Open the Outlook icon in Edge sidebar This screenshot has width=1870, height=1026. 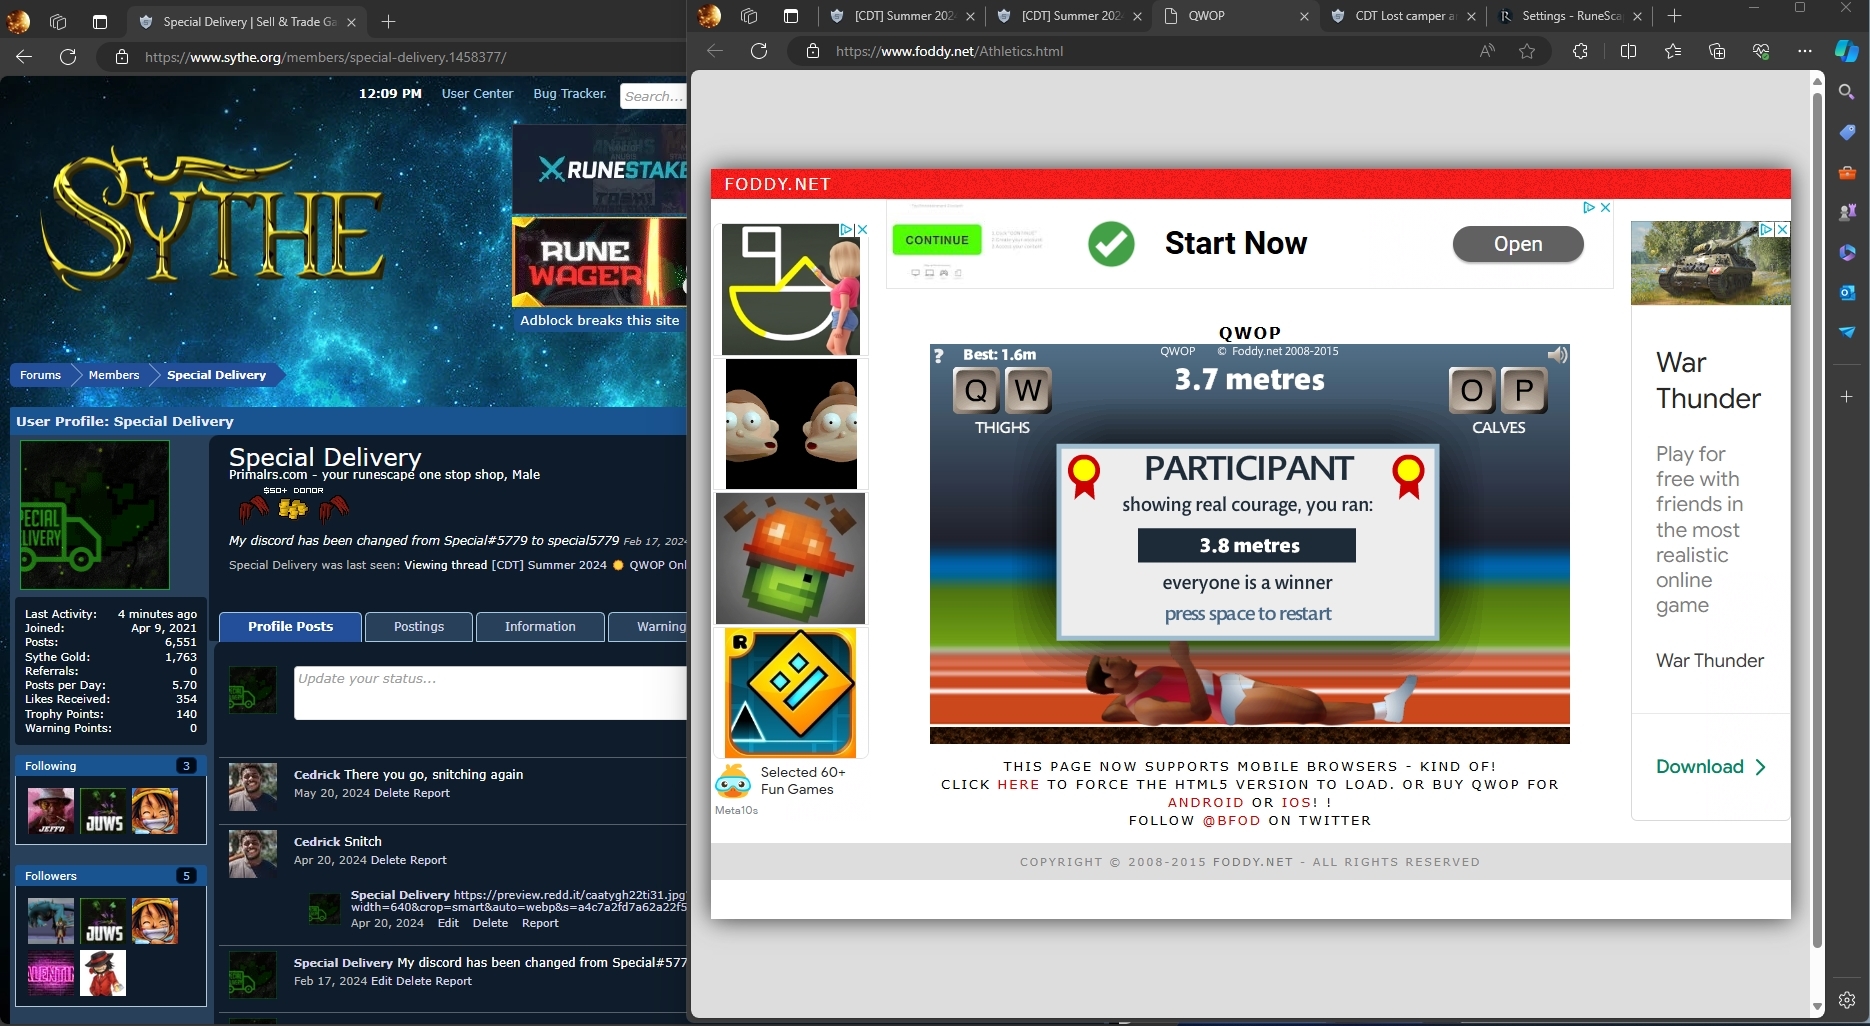click(1847, 292)
